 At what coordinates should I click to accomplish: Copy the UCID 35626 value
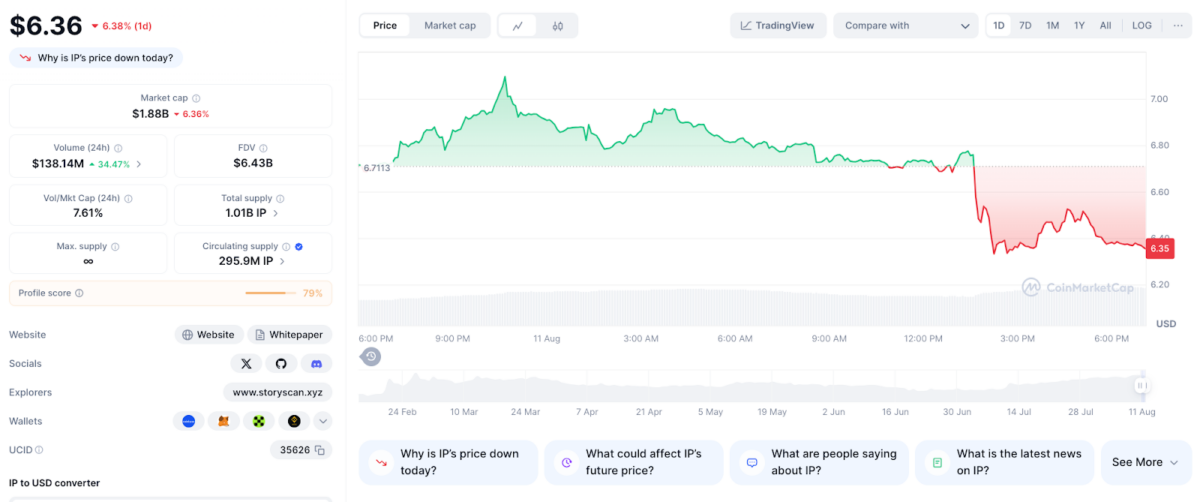point(320,451)
